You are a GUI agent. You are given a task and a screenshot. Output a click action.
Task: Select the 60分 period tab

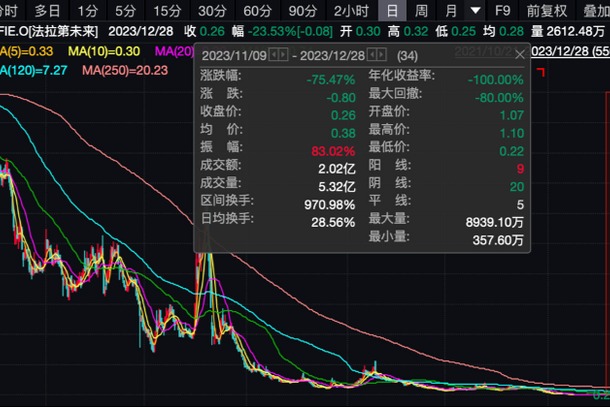[x=257, y=11]
